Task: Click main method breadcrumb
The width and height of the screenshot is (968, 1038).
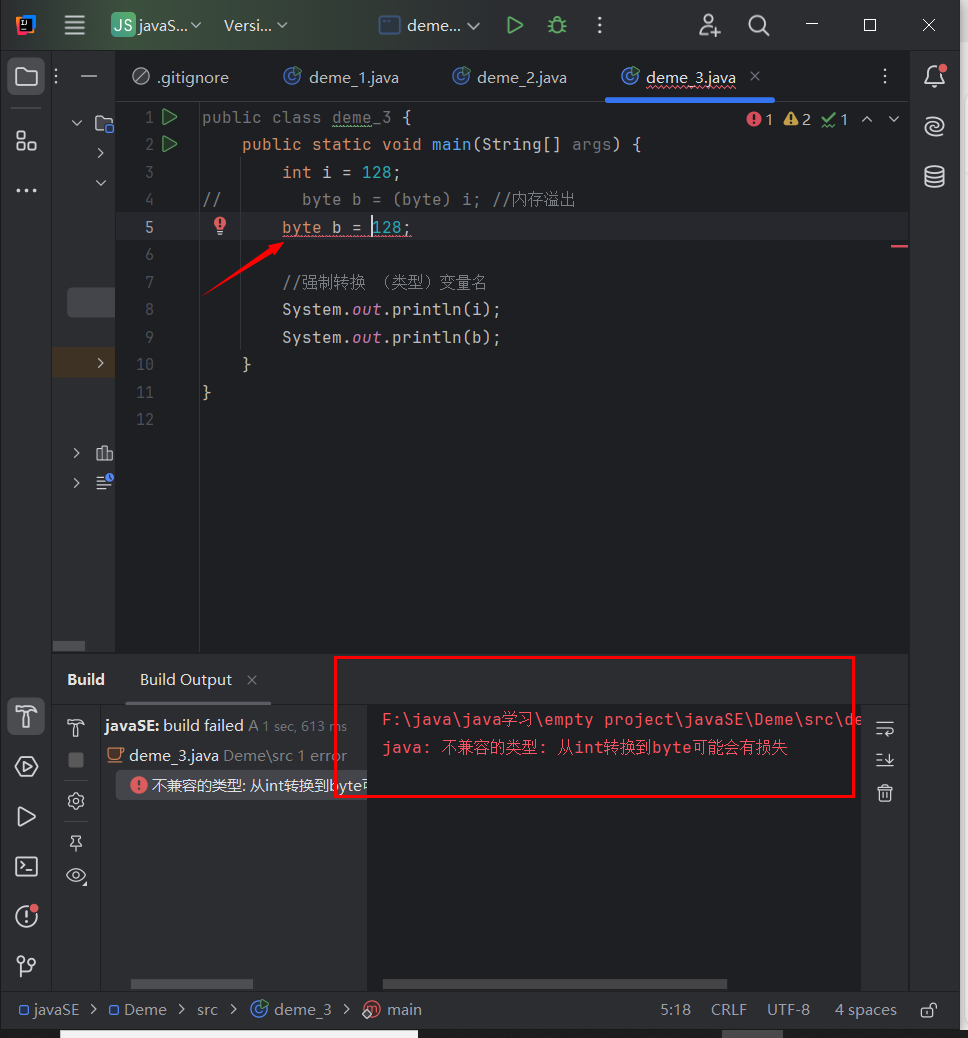Action: 392,1010
